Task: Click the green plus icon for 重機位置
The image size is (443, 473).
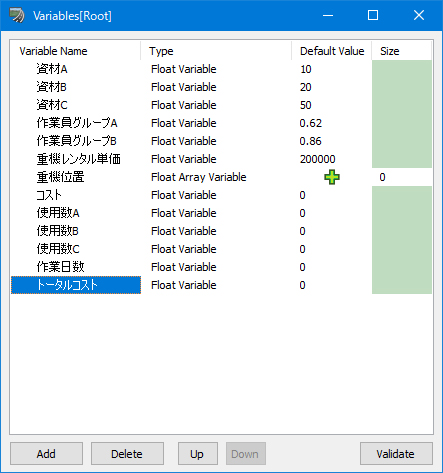Action: tap(332, 177)
